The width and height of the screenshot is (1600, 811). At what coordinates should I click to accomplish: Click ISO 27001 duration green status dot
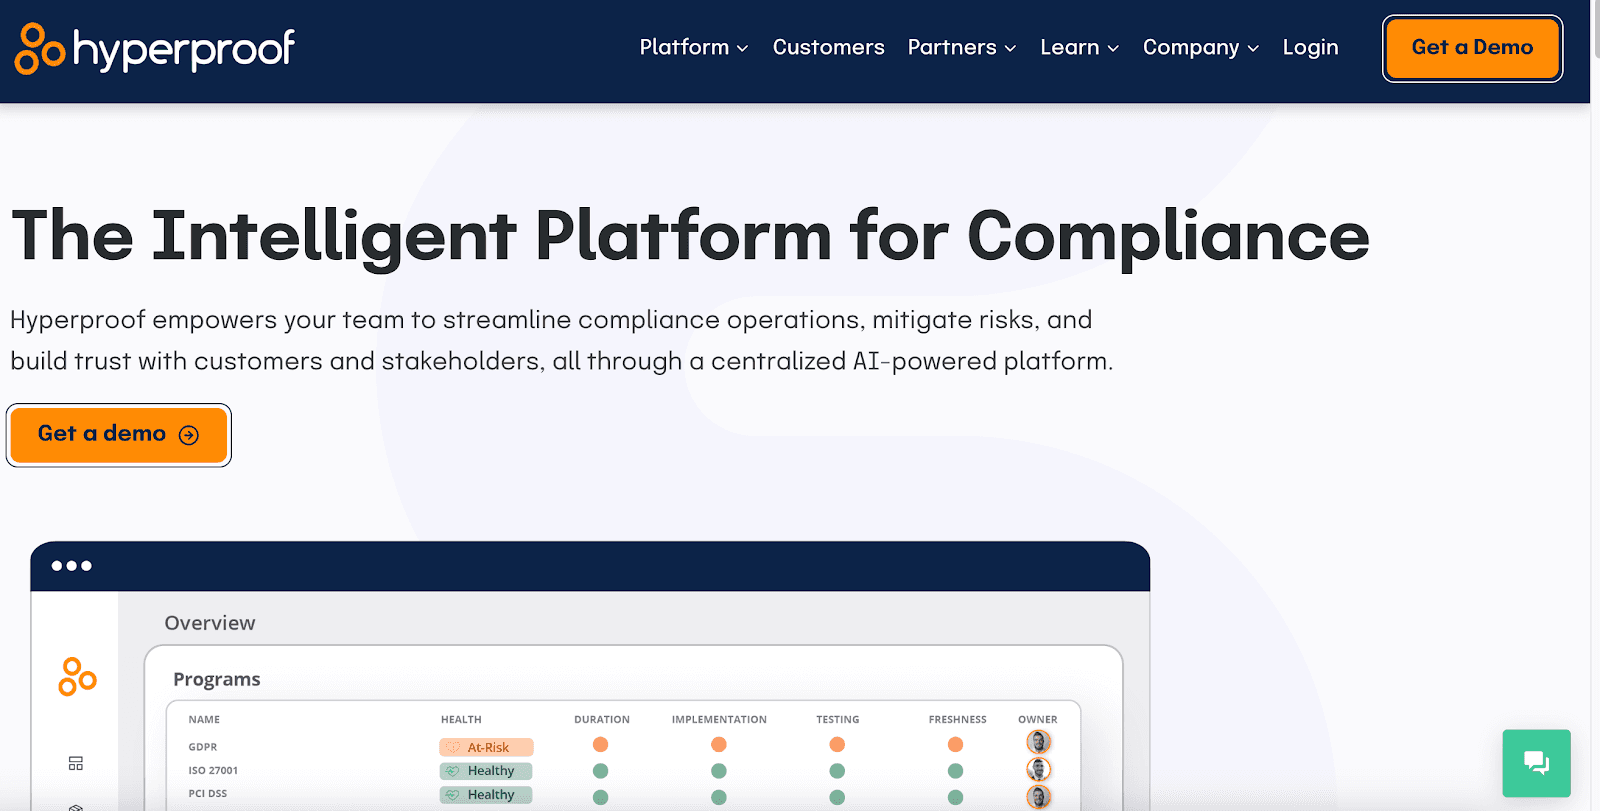click(600, 771)
